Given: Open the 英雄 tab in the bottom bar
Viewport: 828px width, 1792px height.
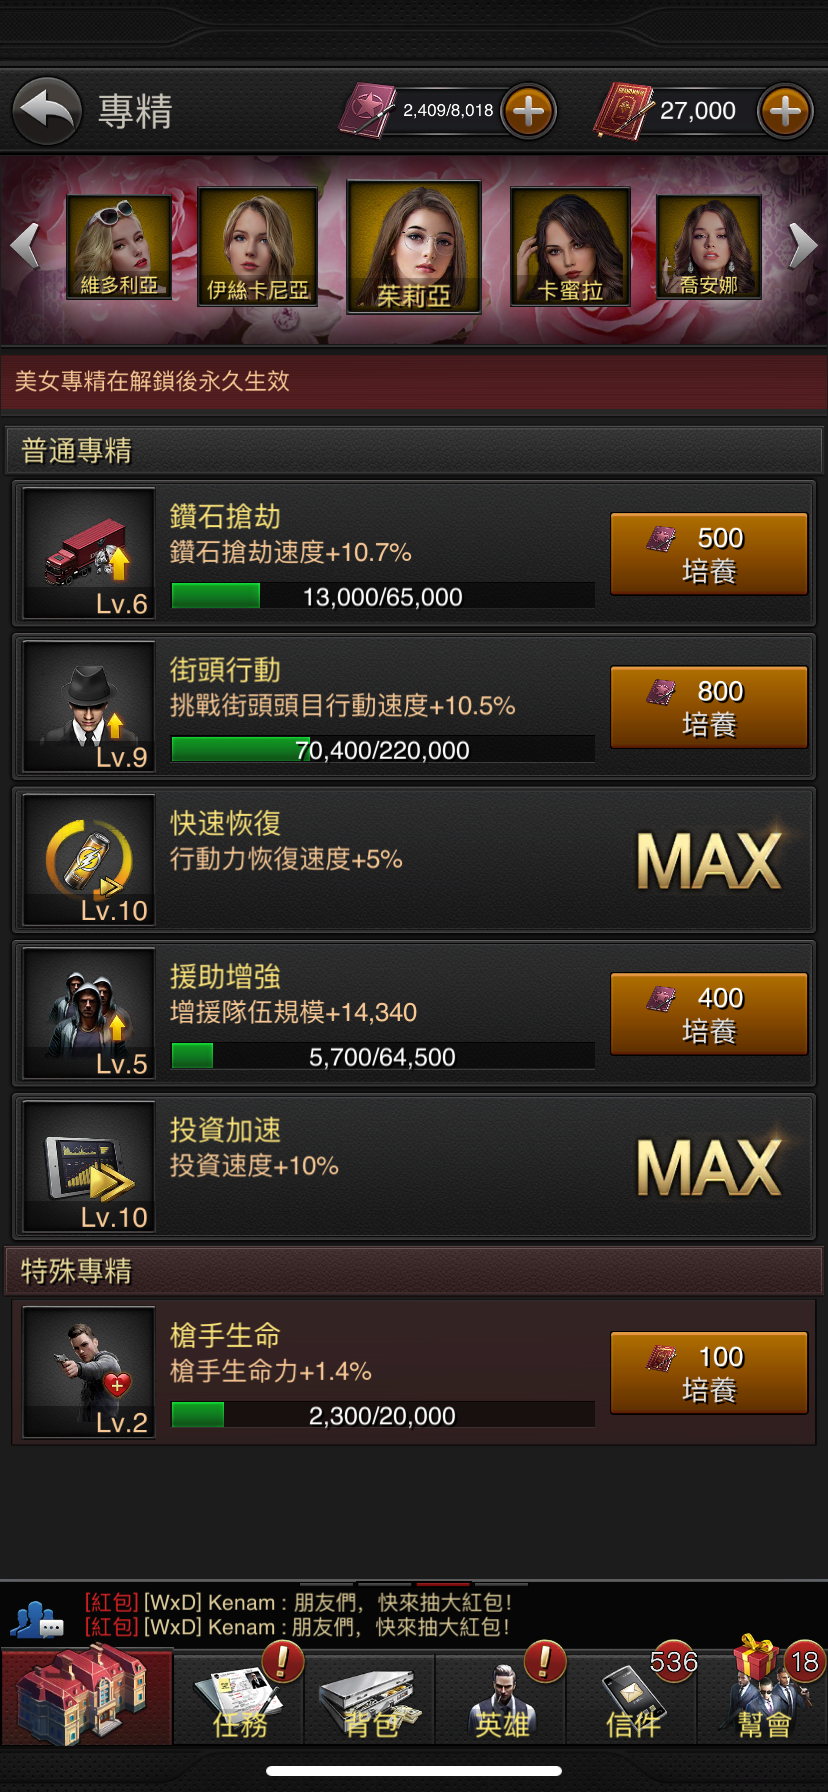Looking at the screenshot, I should pyautogui.click(x=501, y=1699).
